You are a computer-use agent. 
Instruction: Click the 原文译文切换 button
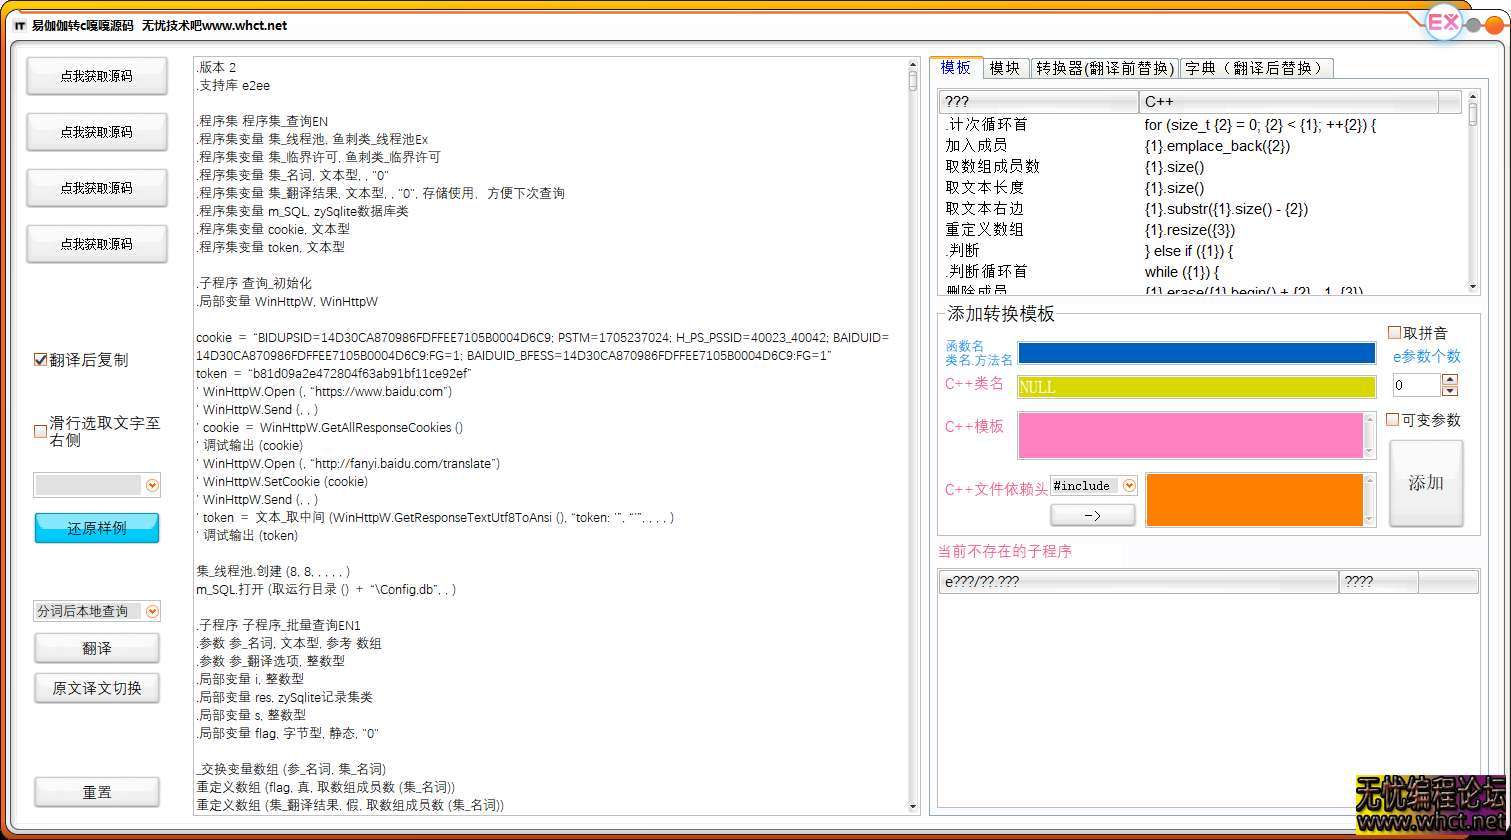[x=96, y=688]
